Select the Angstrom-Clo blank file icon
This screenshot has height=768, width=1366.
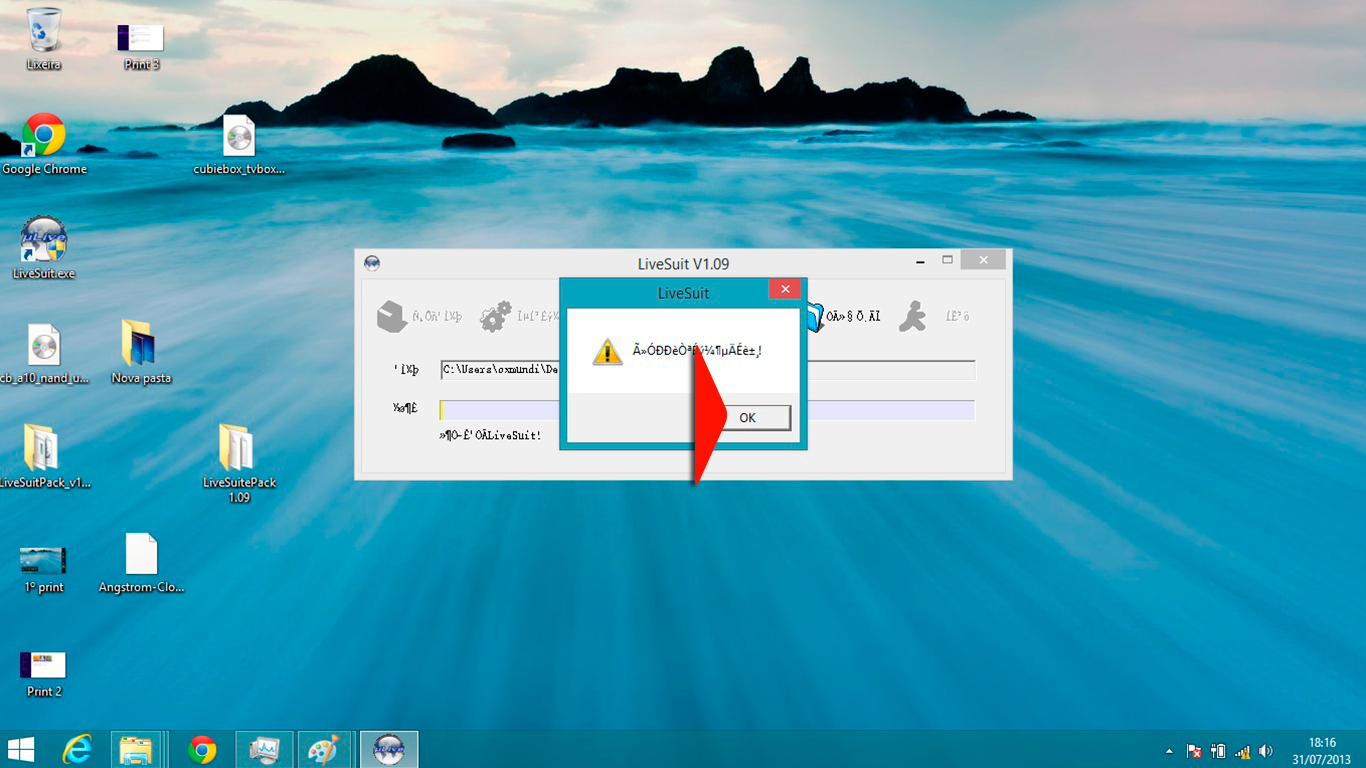(141, 563)
